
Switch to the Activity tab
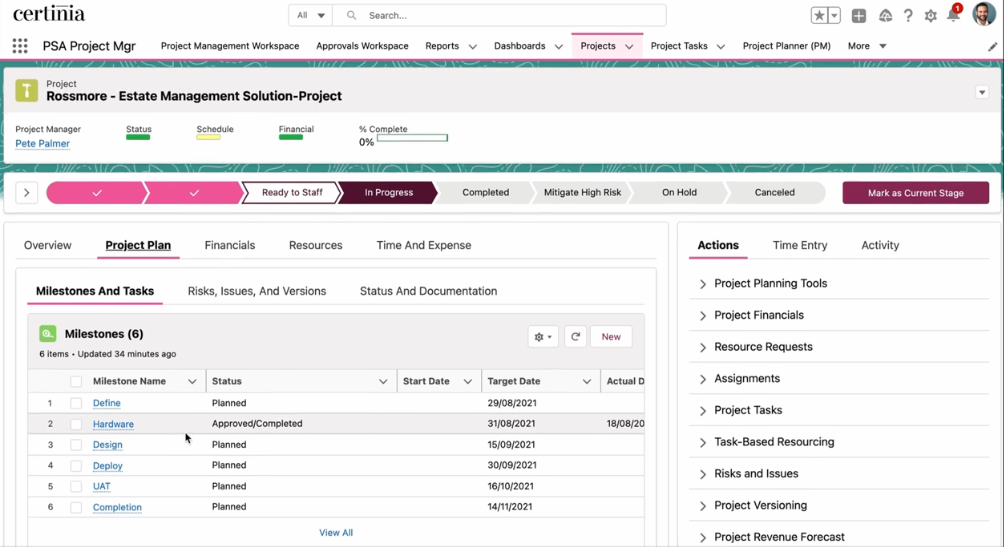880,245
